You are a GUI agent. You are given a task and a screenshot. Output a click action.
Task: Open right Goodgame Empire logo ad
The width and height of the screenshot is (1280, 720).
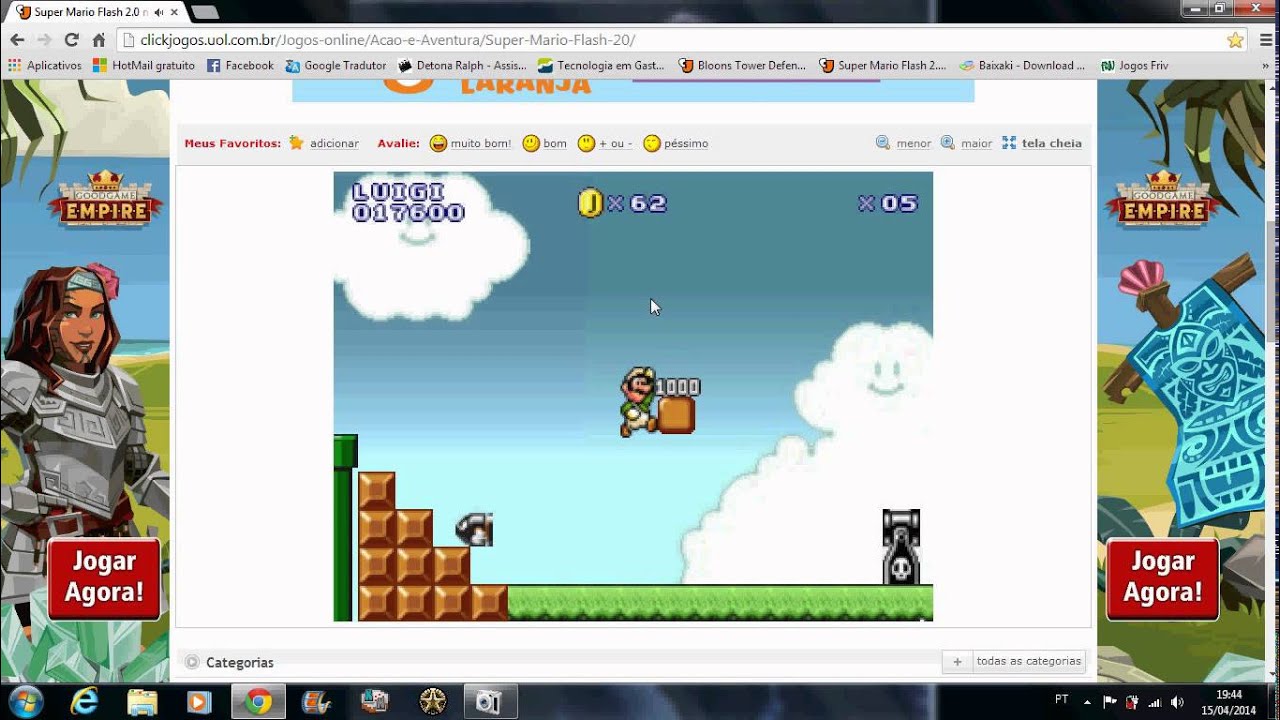coord(1162,198)
